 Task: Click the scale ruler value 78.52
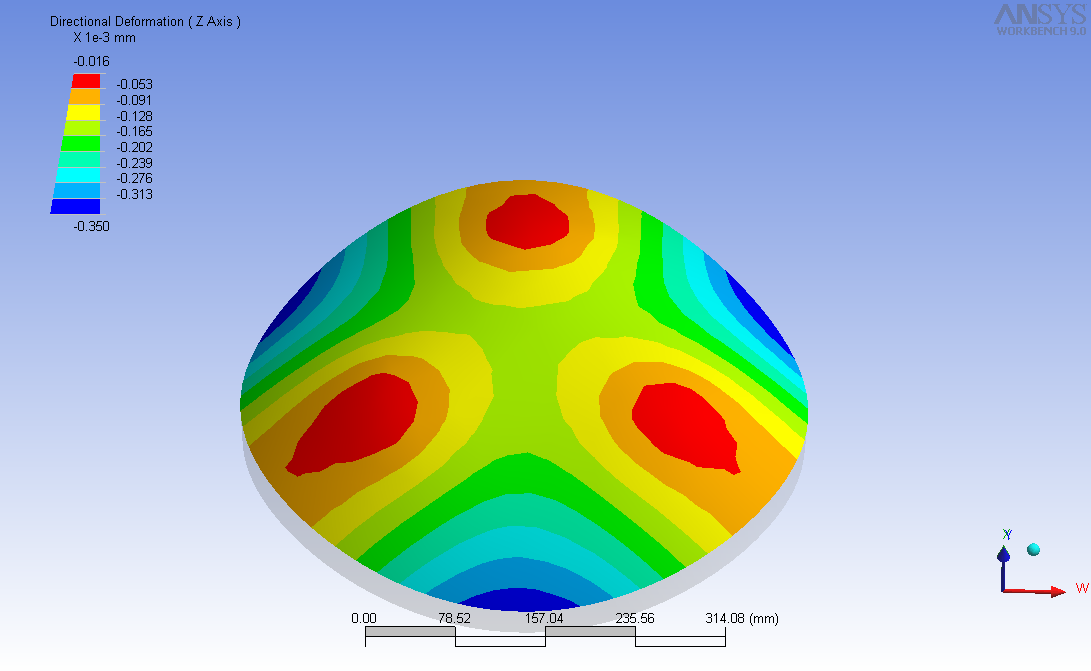454,618
